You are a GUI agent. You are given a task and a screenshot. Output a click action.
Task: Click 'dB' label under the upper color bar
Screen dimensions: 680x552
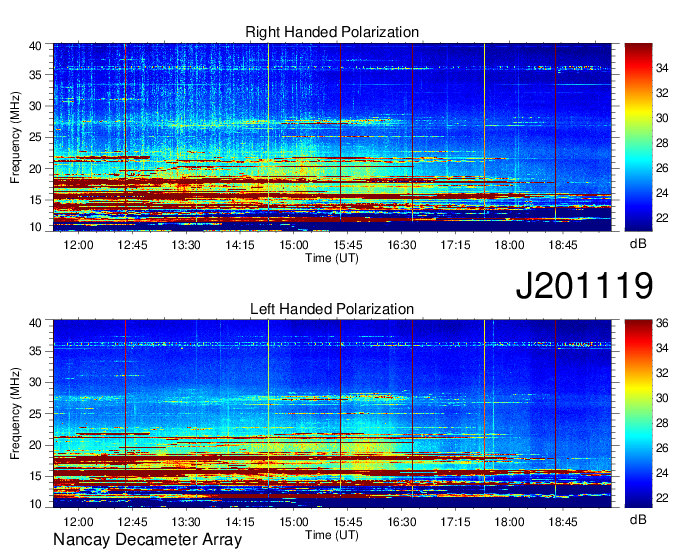point(638,244)
